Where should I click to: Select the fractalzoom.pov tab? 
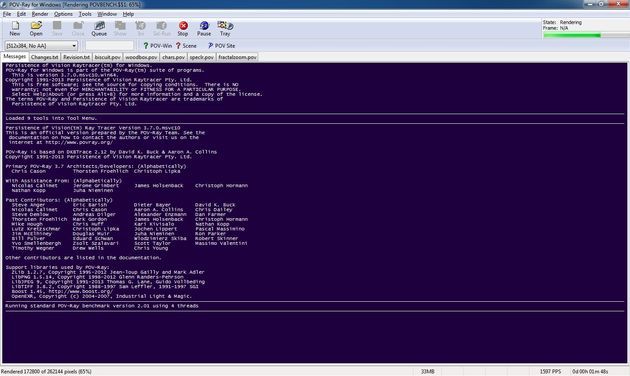click(237, 57)
